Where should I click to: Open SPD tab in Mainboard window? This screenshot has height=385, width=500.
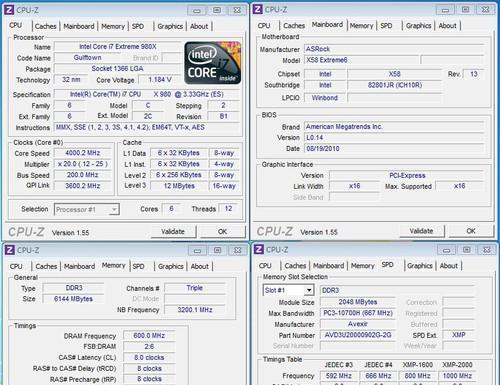click(386, 25)
